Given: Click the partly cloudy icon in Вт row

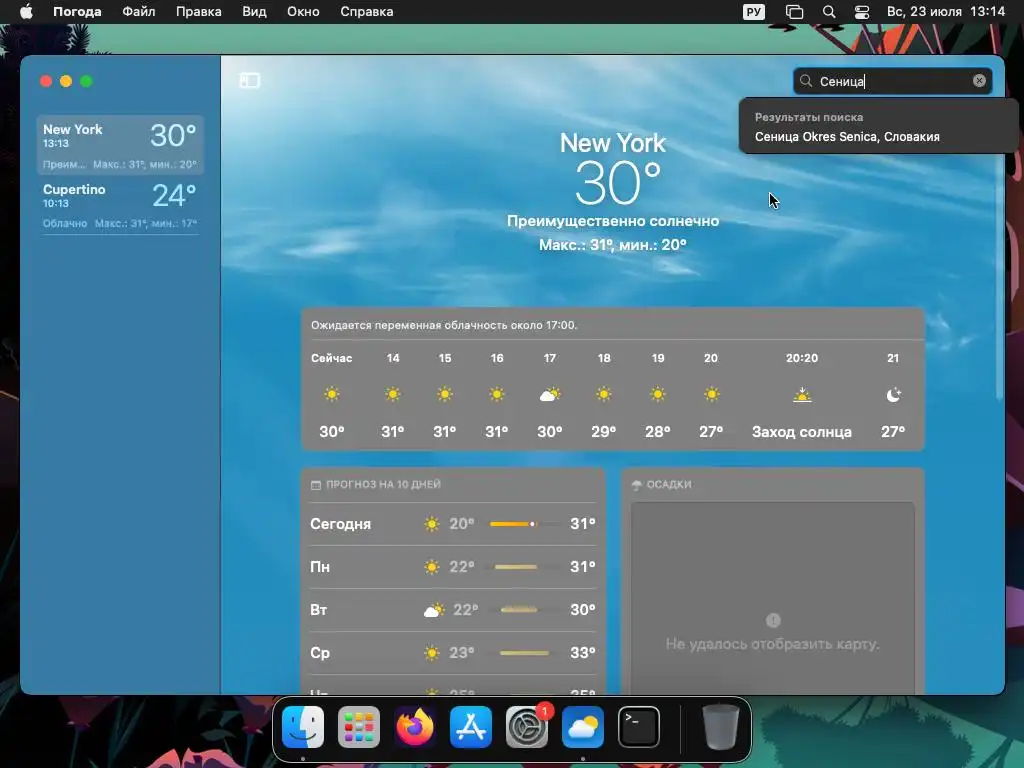Looking at the screenshot, I should [x=434, y=610].
